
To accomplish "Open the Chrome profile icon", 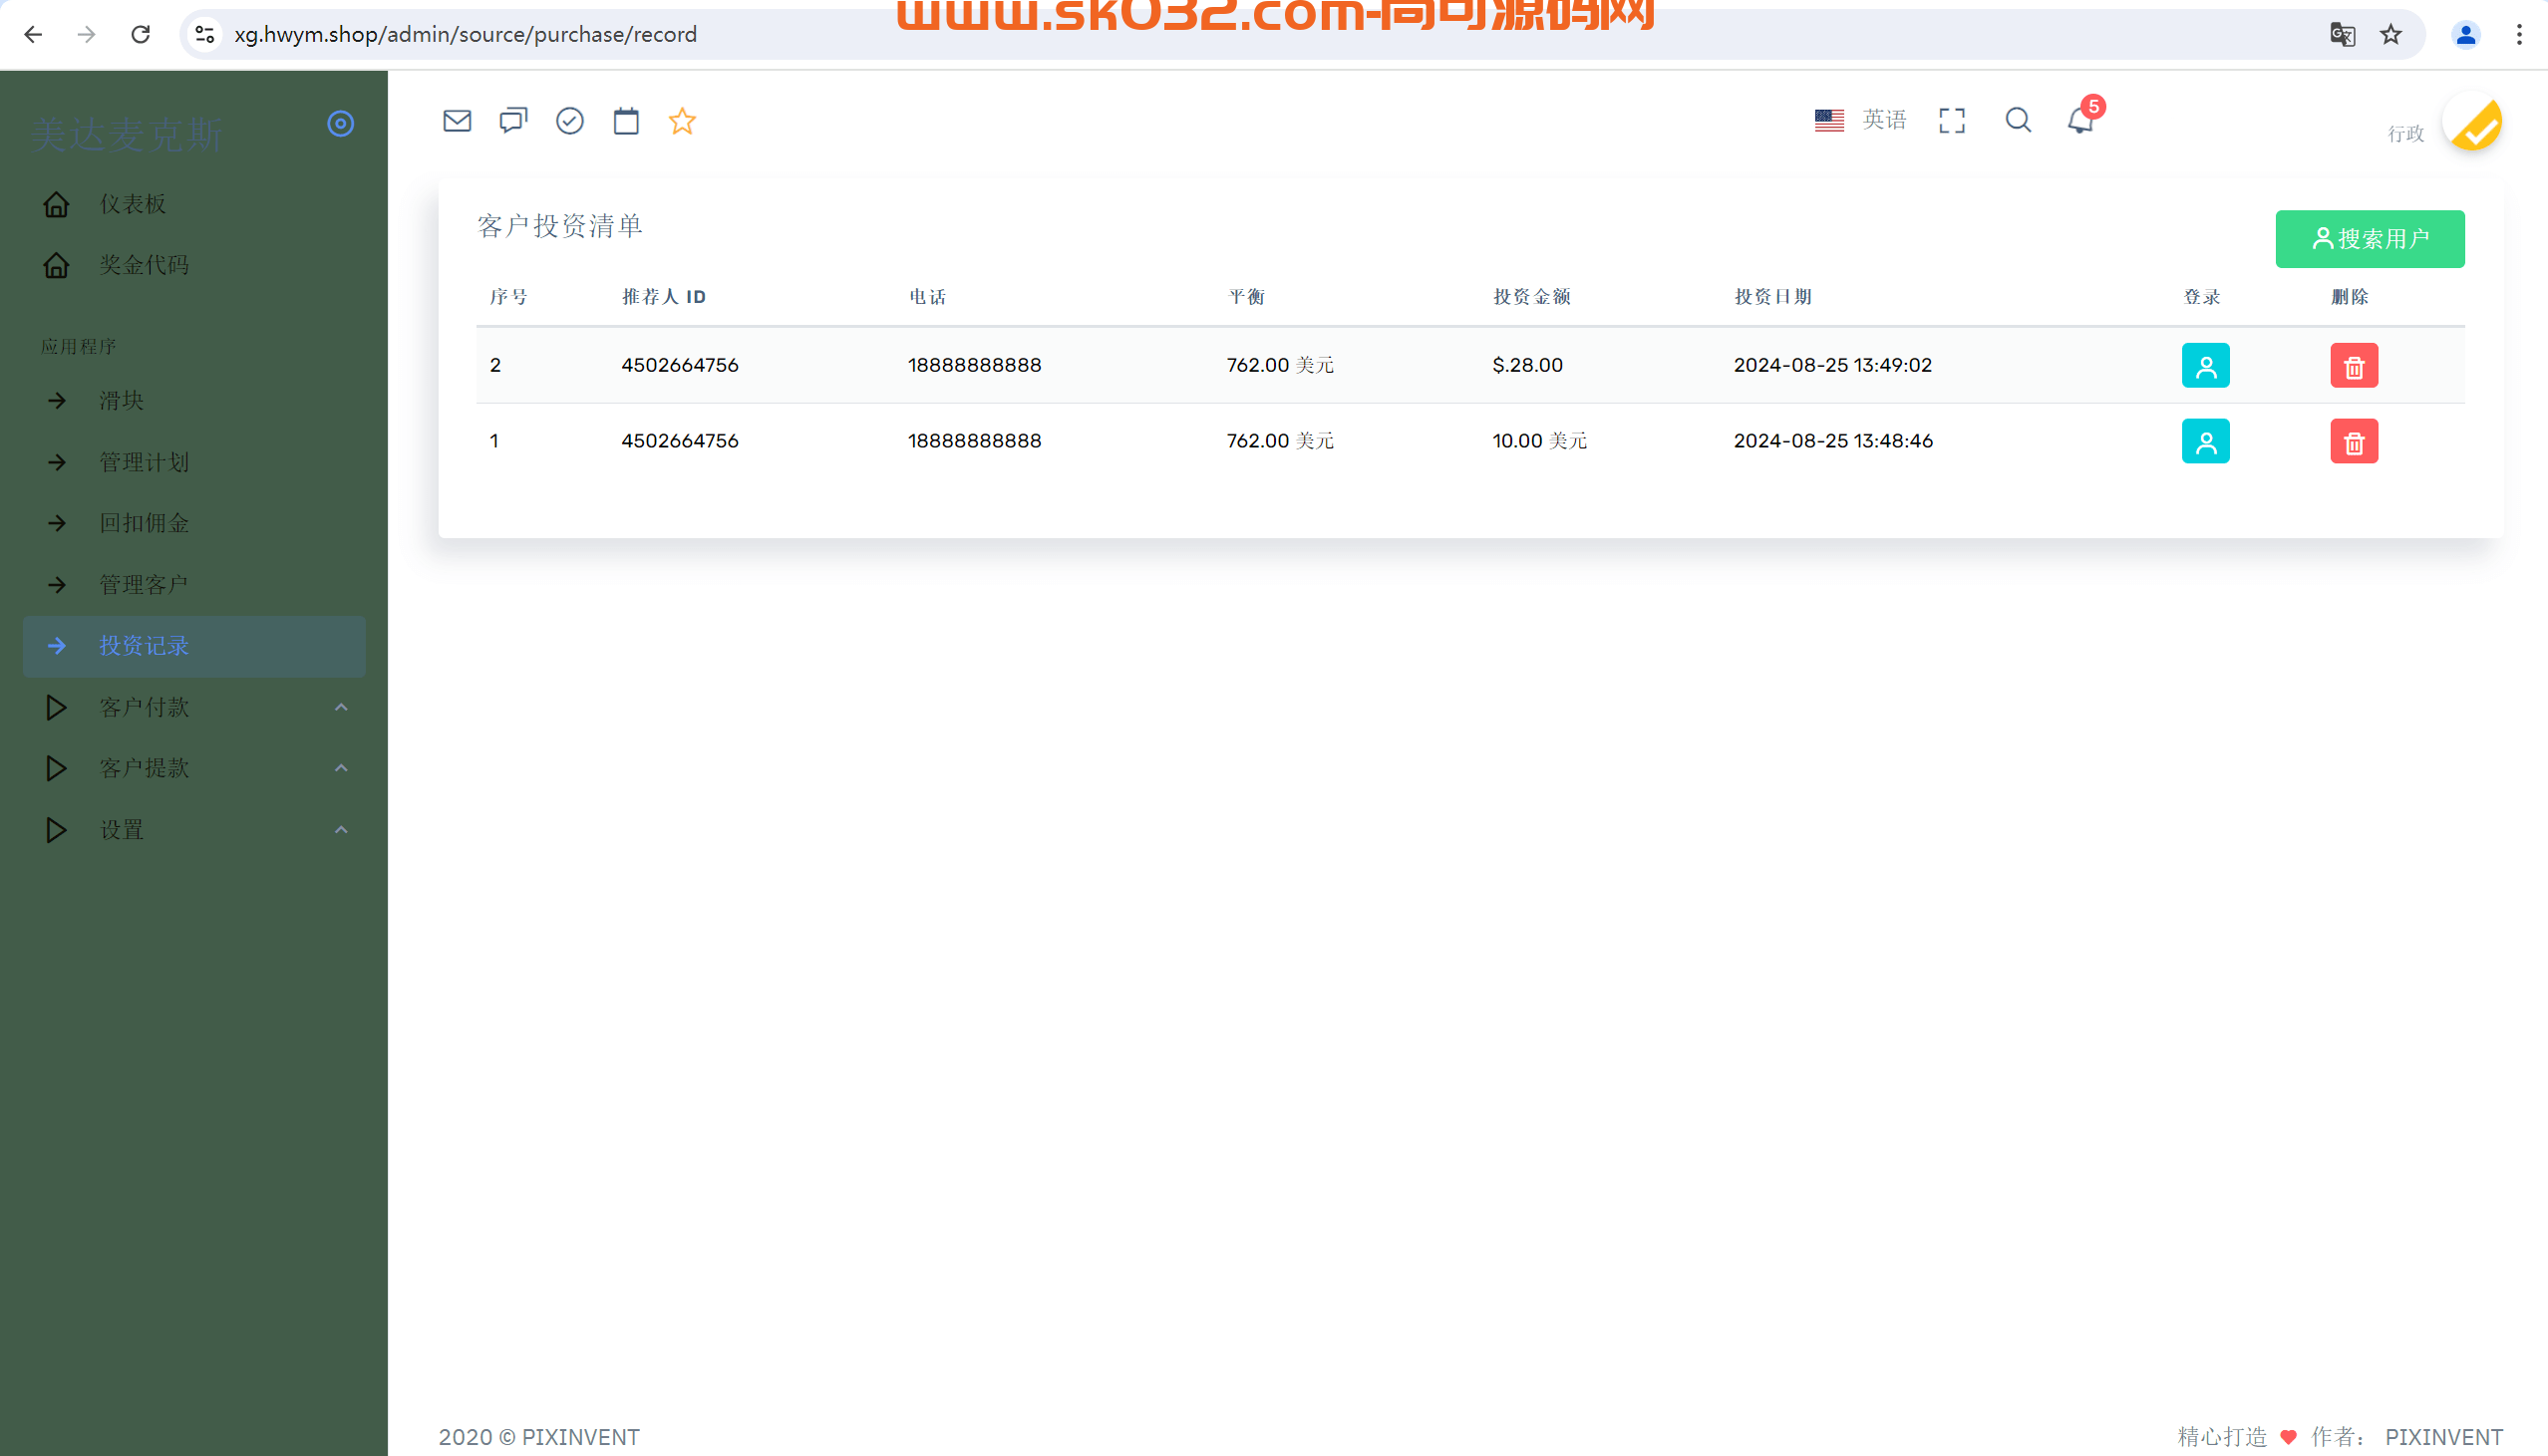I will 2465,35.
